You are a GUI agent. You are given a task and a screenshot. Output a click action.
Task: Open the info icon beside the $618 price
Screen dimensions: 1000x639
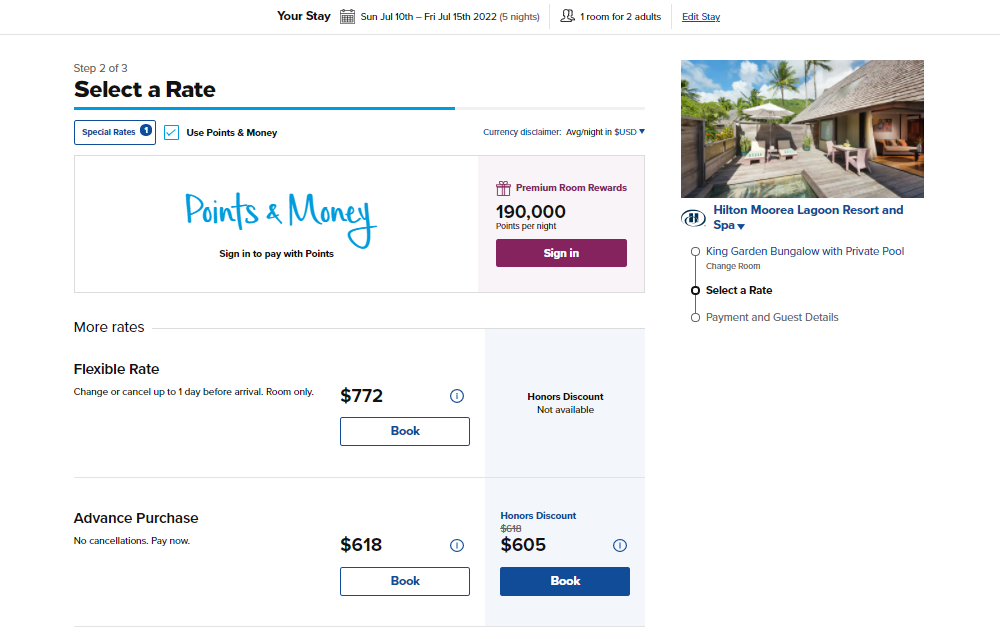pos(457,545)
